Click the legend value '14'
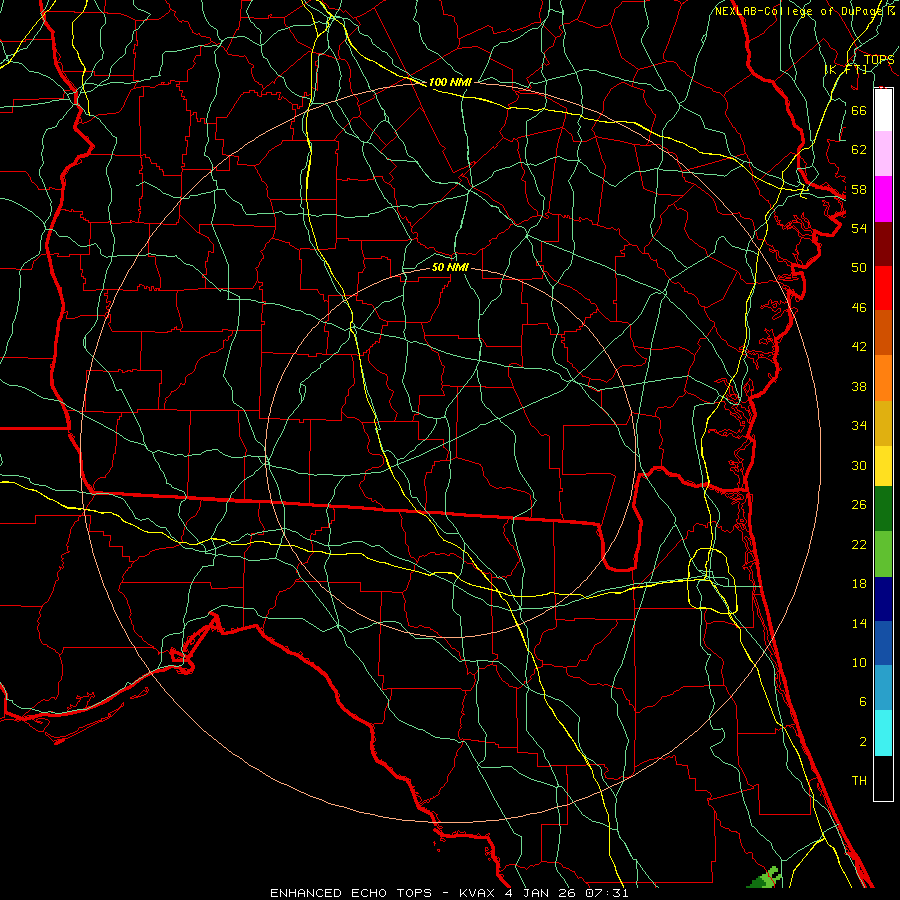Screen dimensions: 900x900 point(859,623)
